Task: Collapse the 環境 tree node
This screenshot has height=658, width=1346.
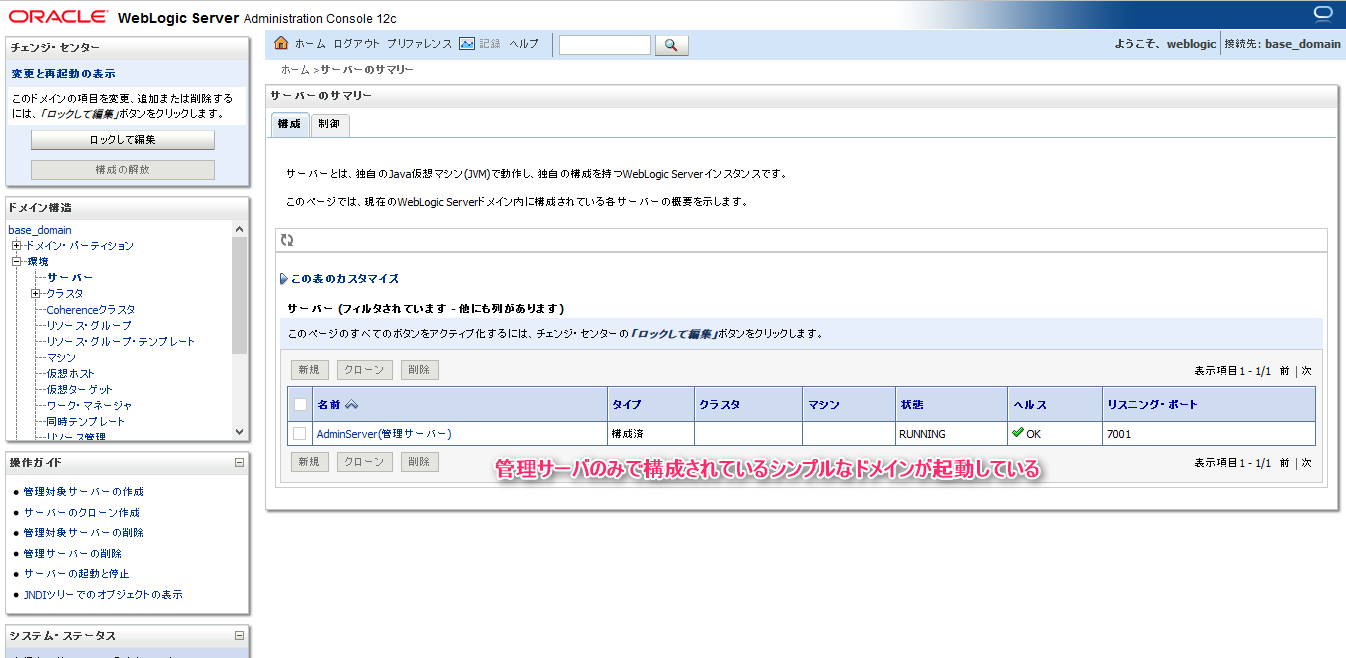Action: tap(16, 262)
